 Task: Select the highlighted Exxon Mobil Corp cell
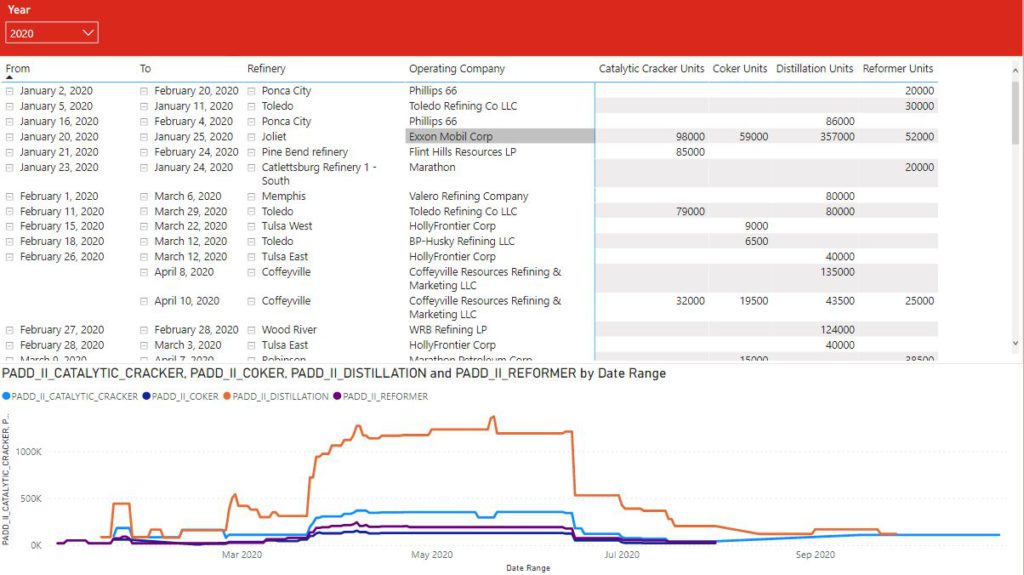pos(500,137)
